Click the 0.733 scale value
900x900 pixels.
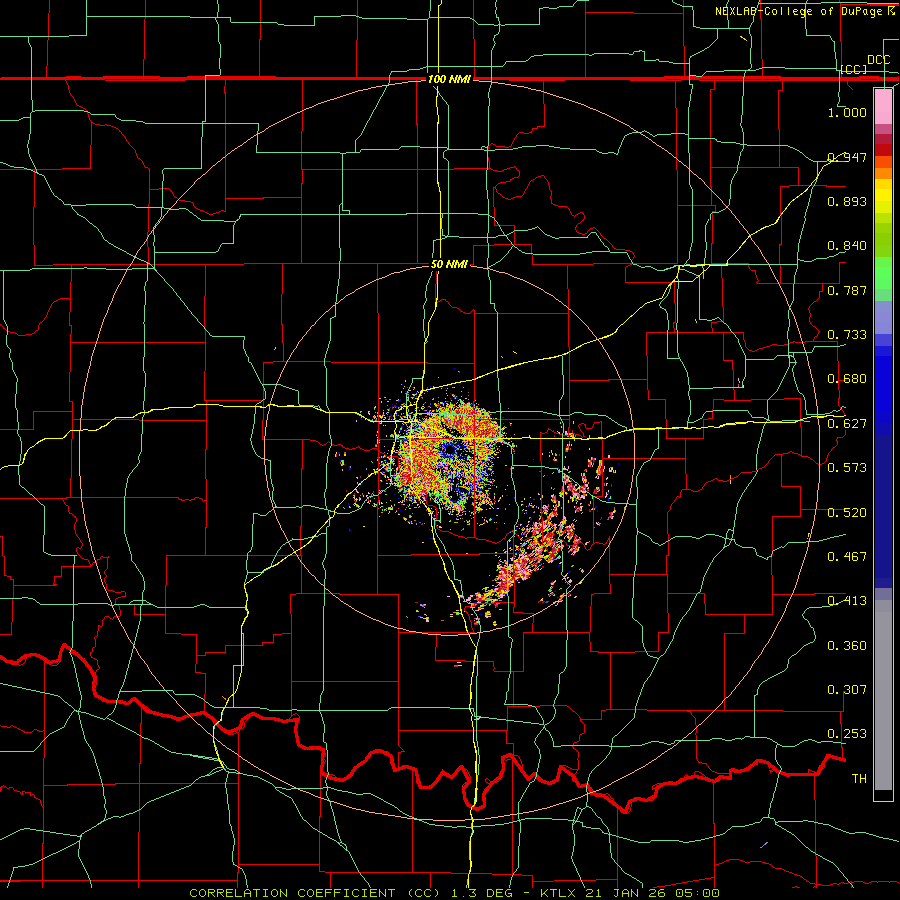(847, 335)
